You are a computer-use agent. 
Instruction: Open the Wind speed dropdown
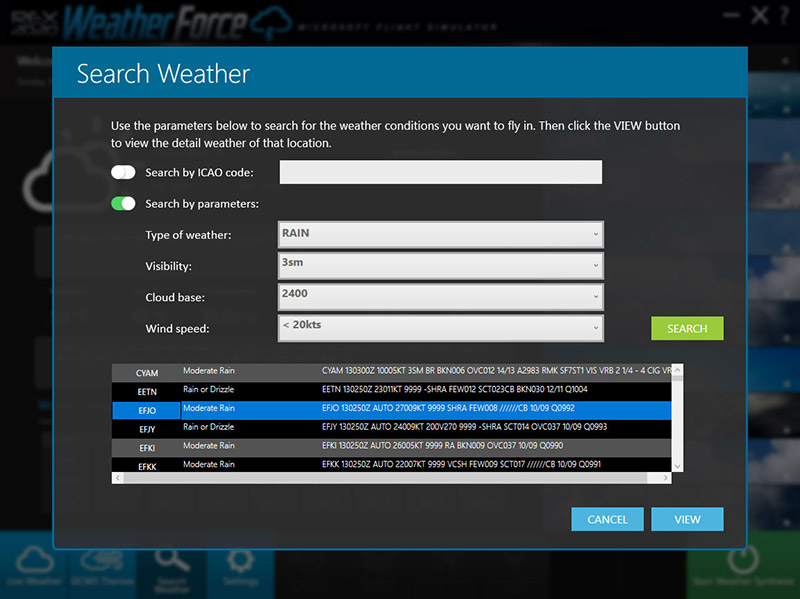(441, 328)
